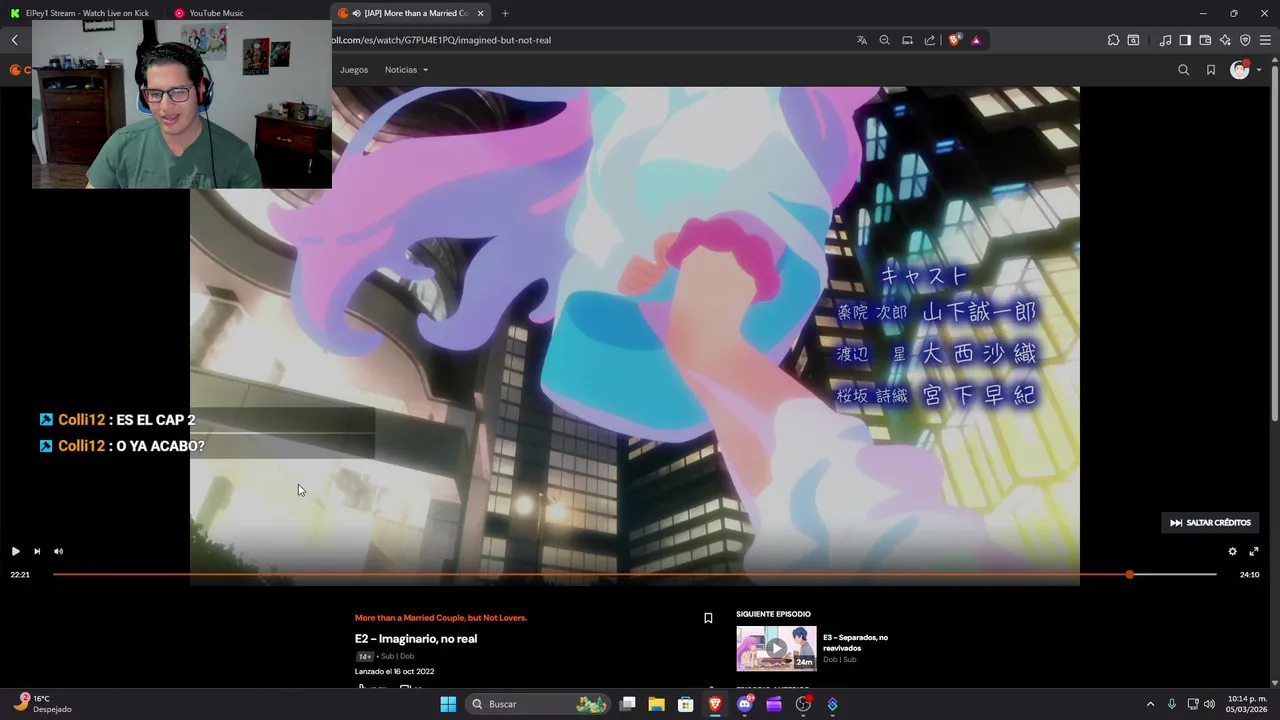This screenshot has height=720, width=1280.
Task: Search Crunchyroll with the magnifier icon
Action: click(x=1184, y=70)
